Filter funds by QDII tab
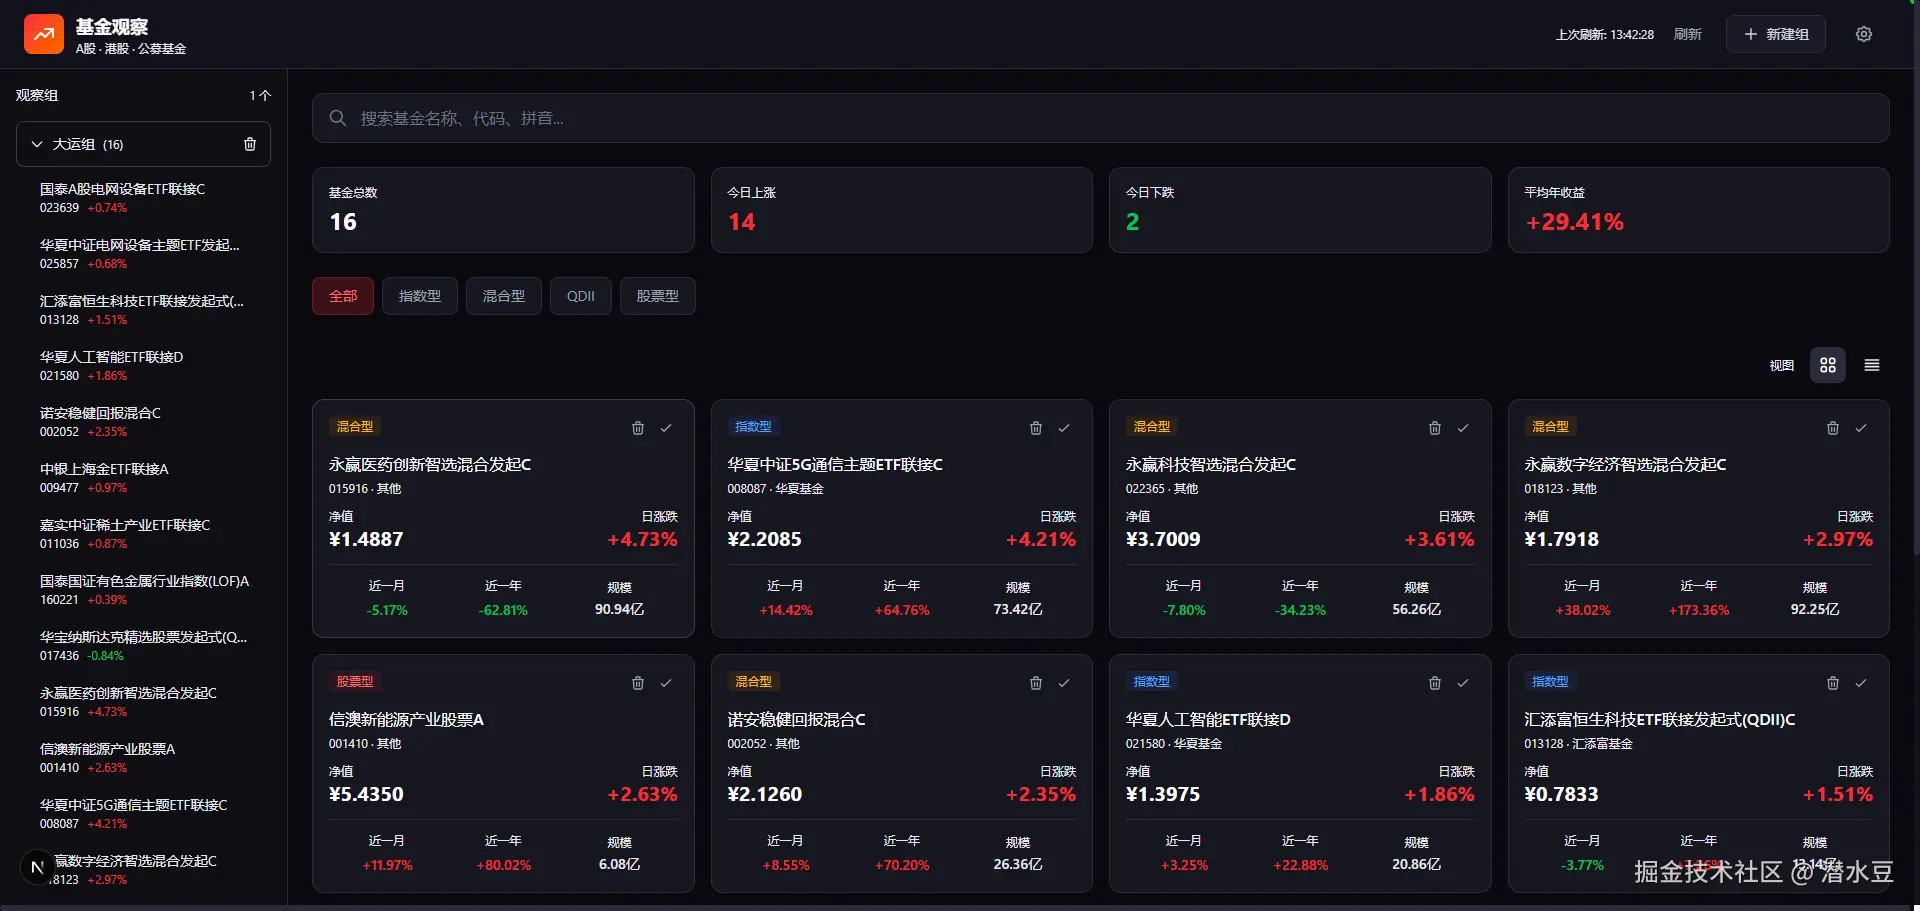The height and width of the screenshot is (911, 1920). tap(580, 296)
